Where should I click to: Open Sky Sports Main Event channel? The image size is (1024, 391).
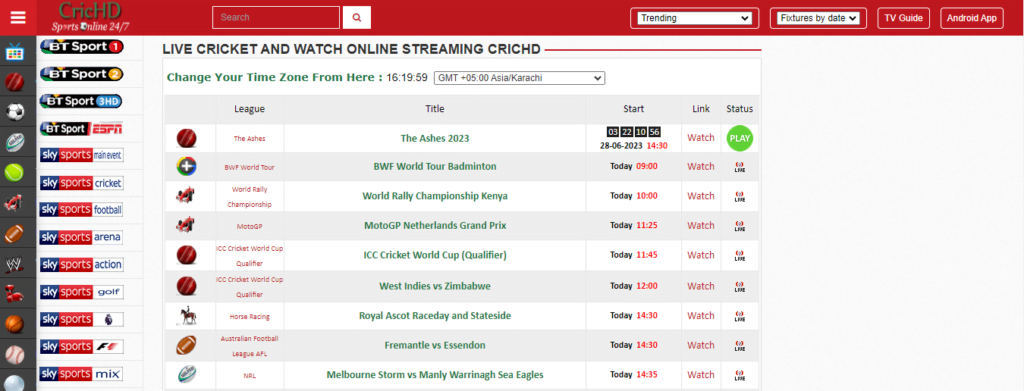pyautogui.click(x=82, y=155)
